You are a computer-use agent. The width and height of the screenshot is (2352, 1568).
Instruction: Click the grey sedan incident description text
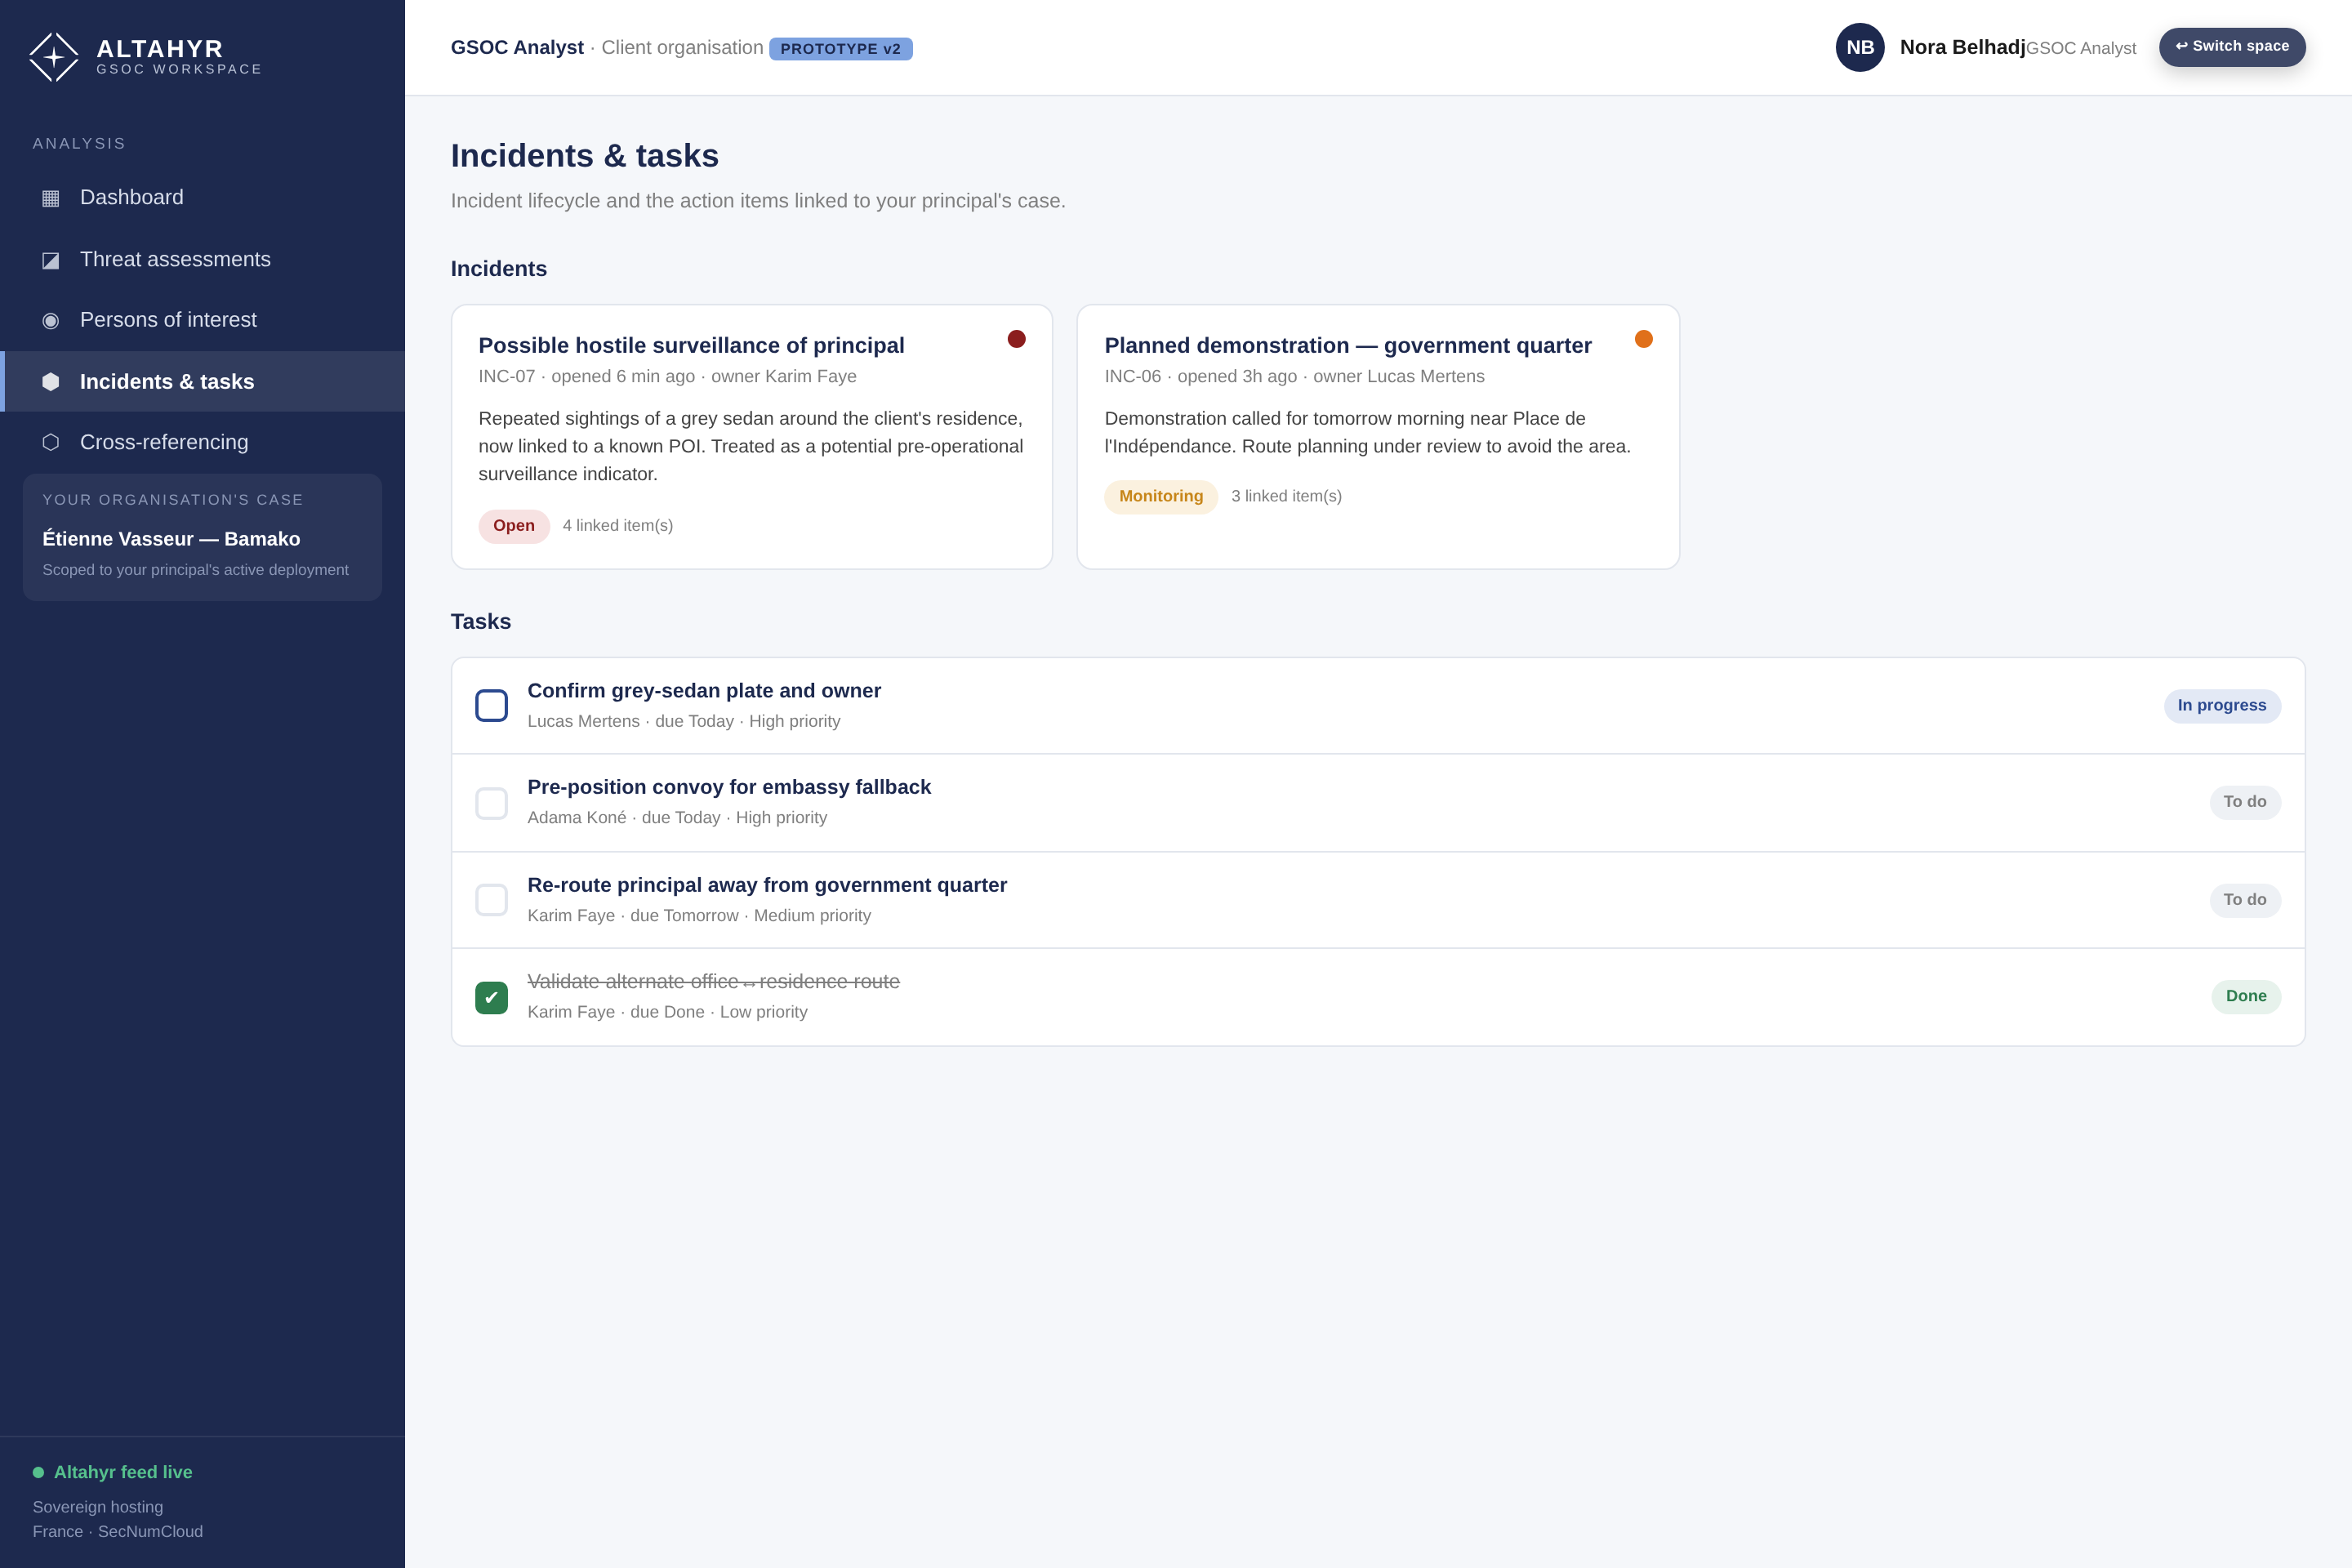click(751, 446)
